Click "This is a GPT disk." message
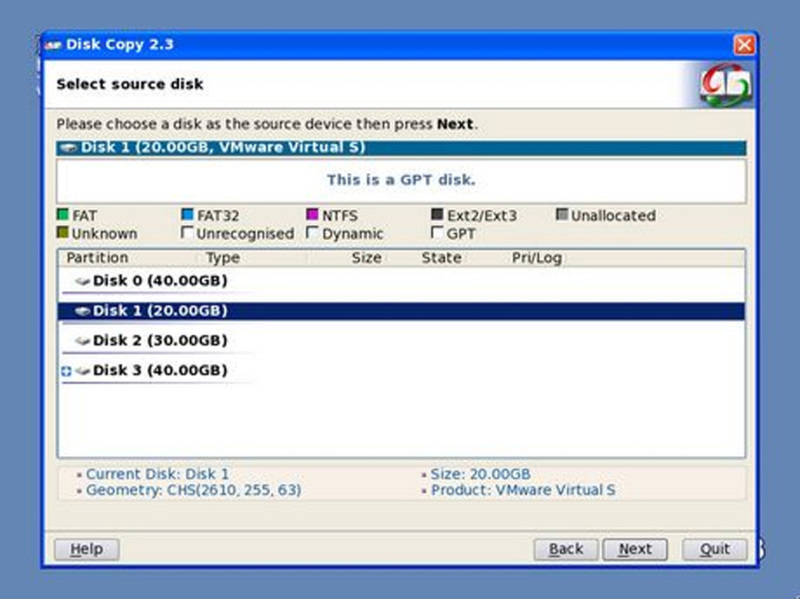Viewport: 800px width, 599px height. [x=401, y=180]
